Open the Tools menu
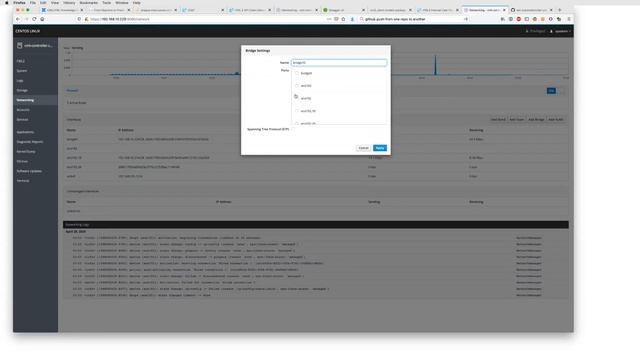The height and width of the screenshot is (360, 640). point(107,2)
